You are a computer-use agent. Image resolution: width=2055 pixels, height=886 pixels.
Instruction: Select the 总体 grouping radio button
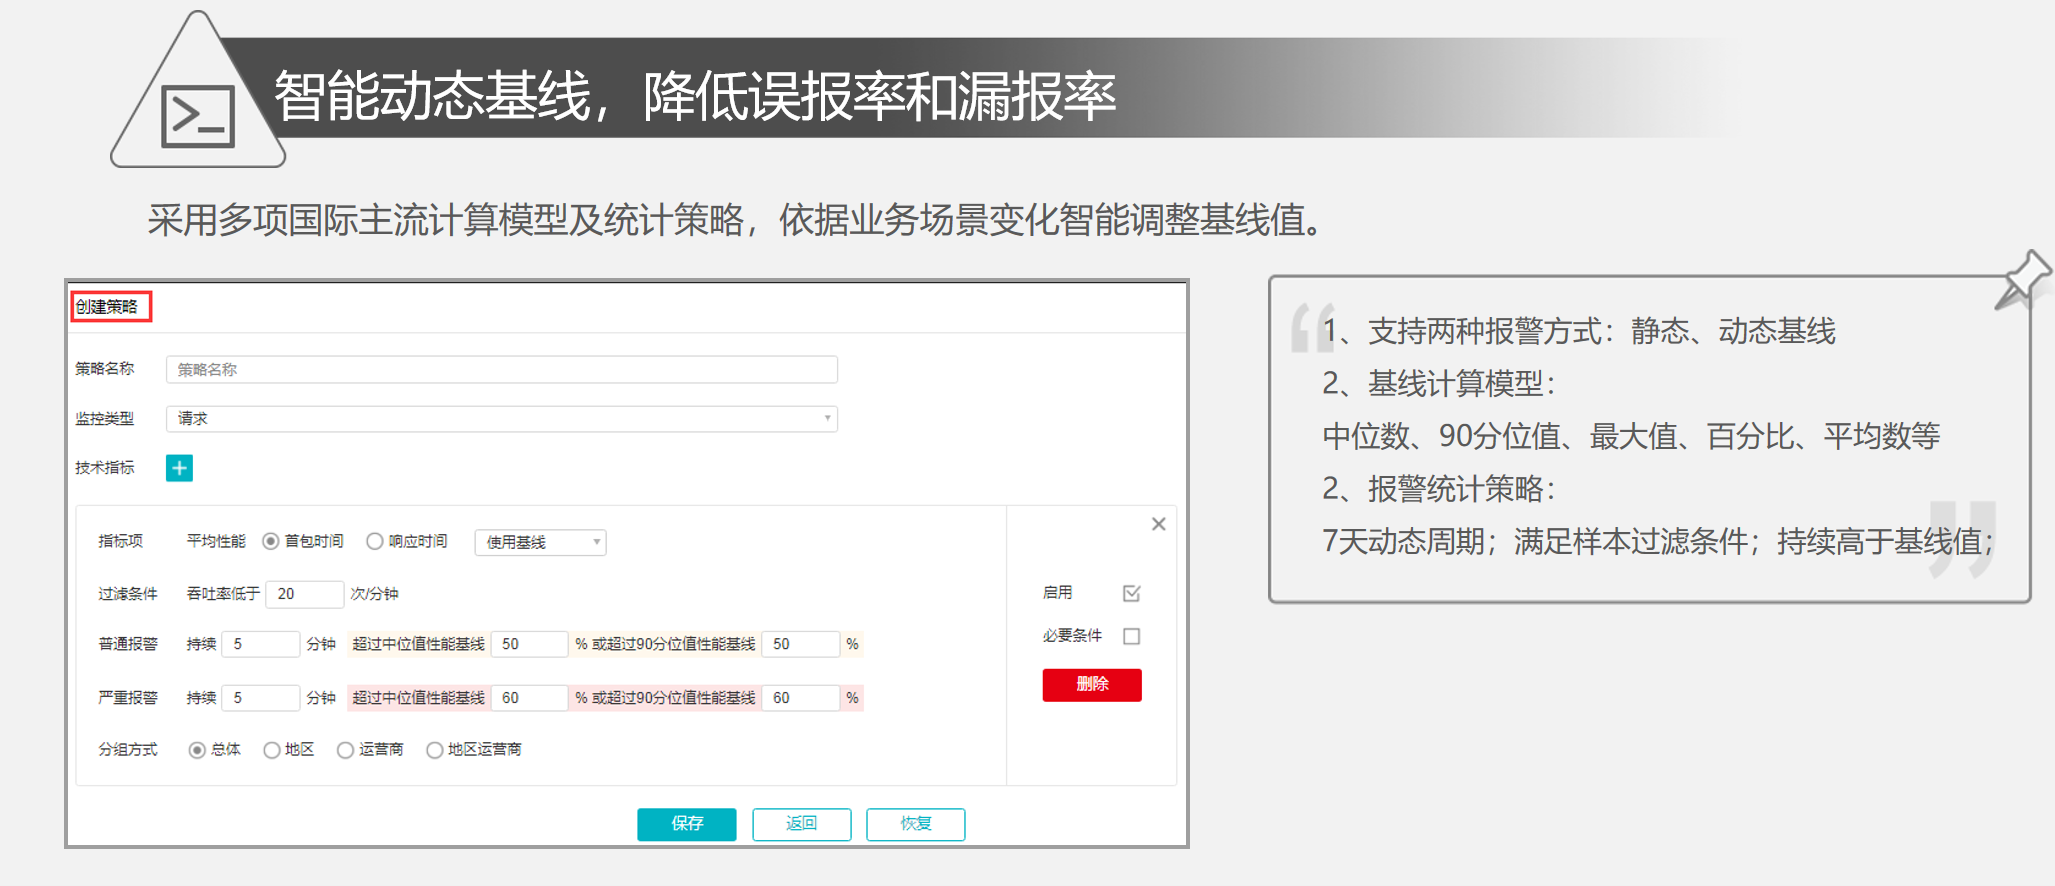pos(197,750)
